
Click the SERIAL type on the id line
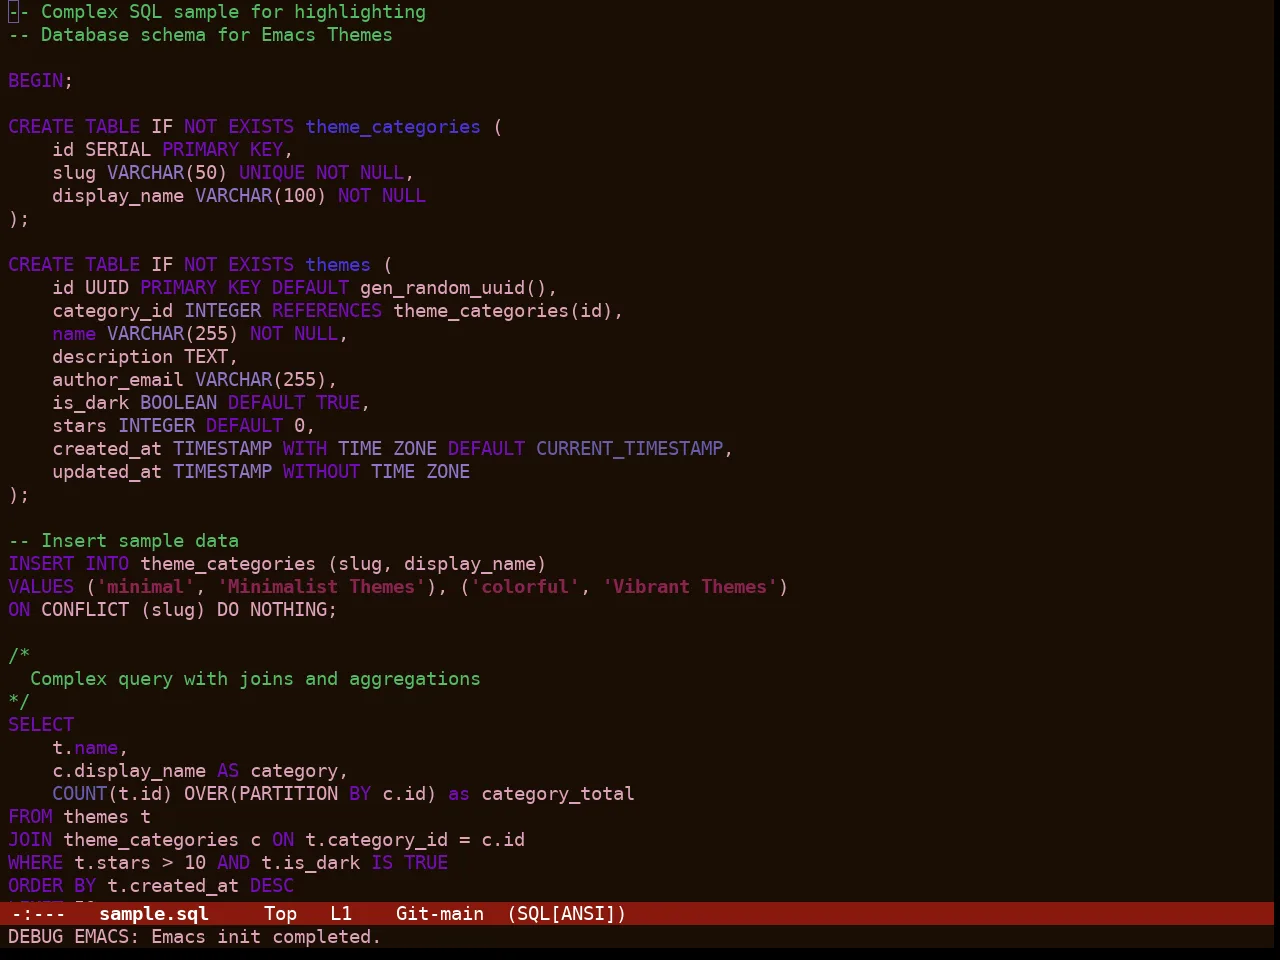pyautogui.click(x=118, y=149)
